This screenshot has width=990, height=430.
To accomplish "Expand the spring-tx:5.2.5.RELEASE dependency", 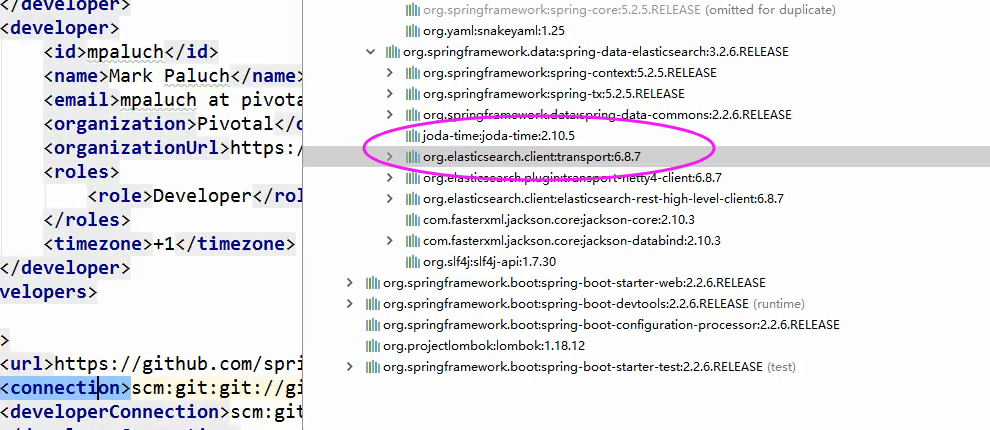I will (x=390, y=93).
